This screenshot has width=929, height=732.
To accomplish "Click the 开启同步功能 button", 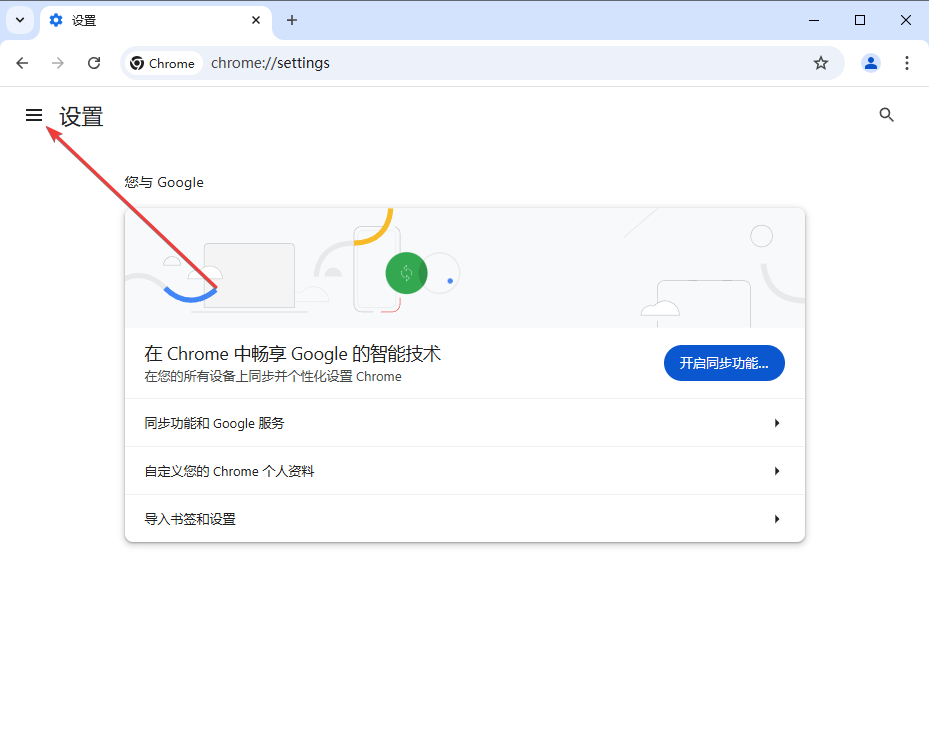I will [723, 363].
